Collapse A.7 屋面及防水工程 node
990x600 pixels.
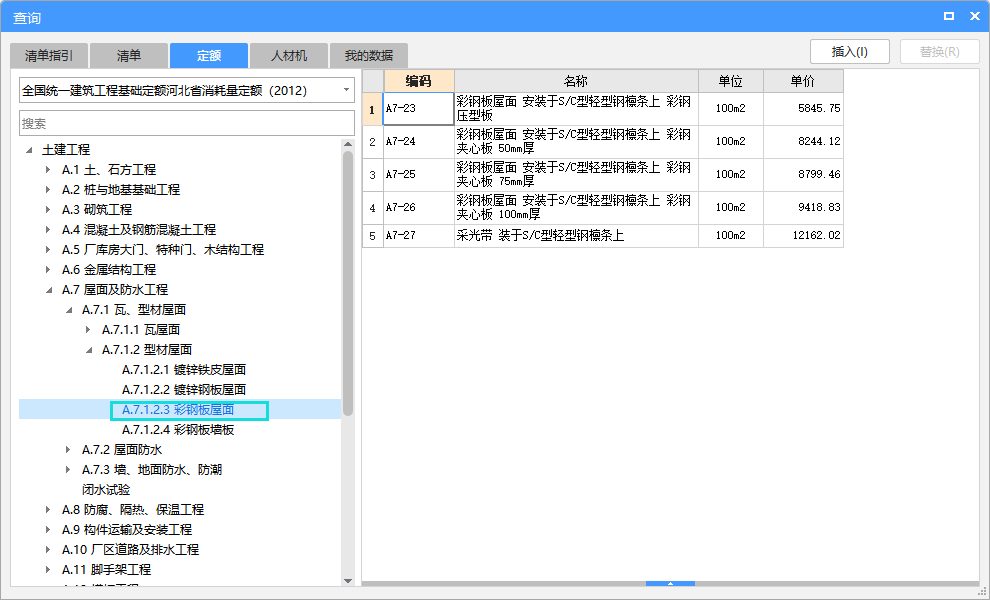pyautogui.click(x=49, y=290)
